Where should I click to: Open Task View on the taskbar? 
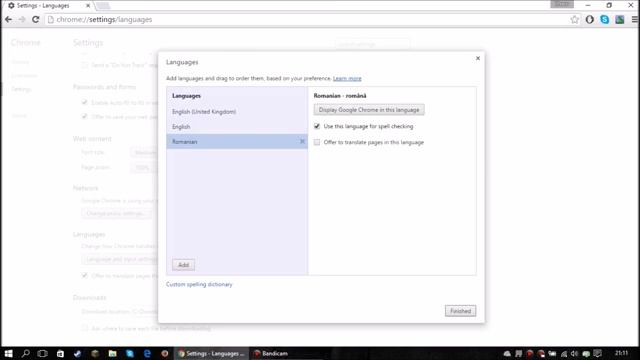pyautogui.click(x=42, y=353)
